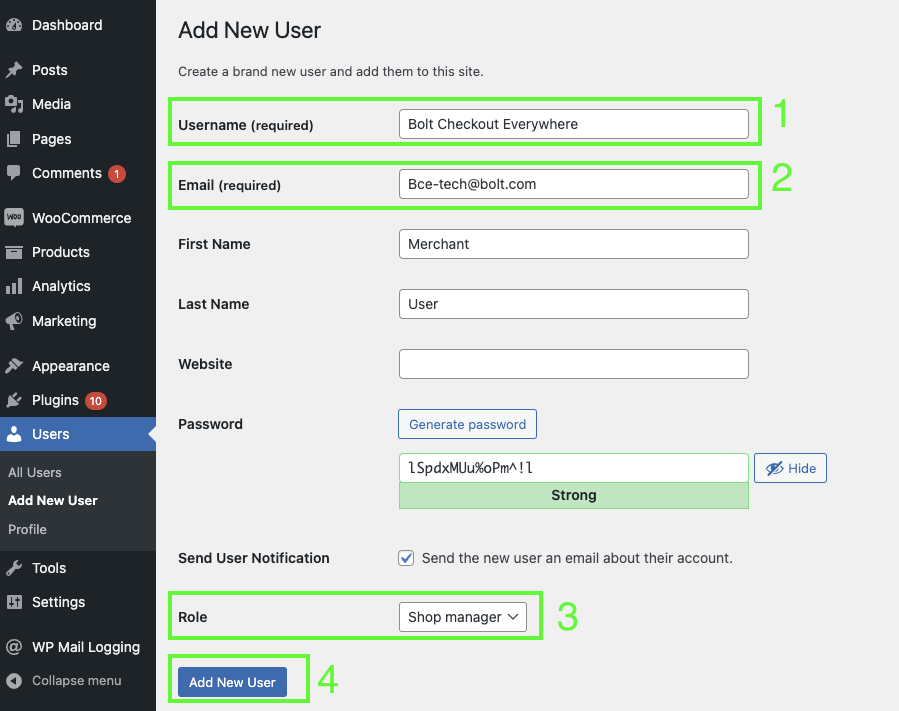This screenshot has height=711, width=899.
Task: Click the WP Mail Logging at-sign icon
Action: click(14, 647)
